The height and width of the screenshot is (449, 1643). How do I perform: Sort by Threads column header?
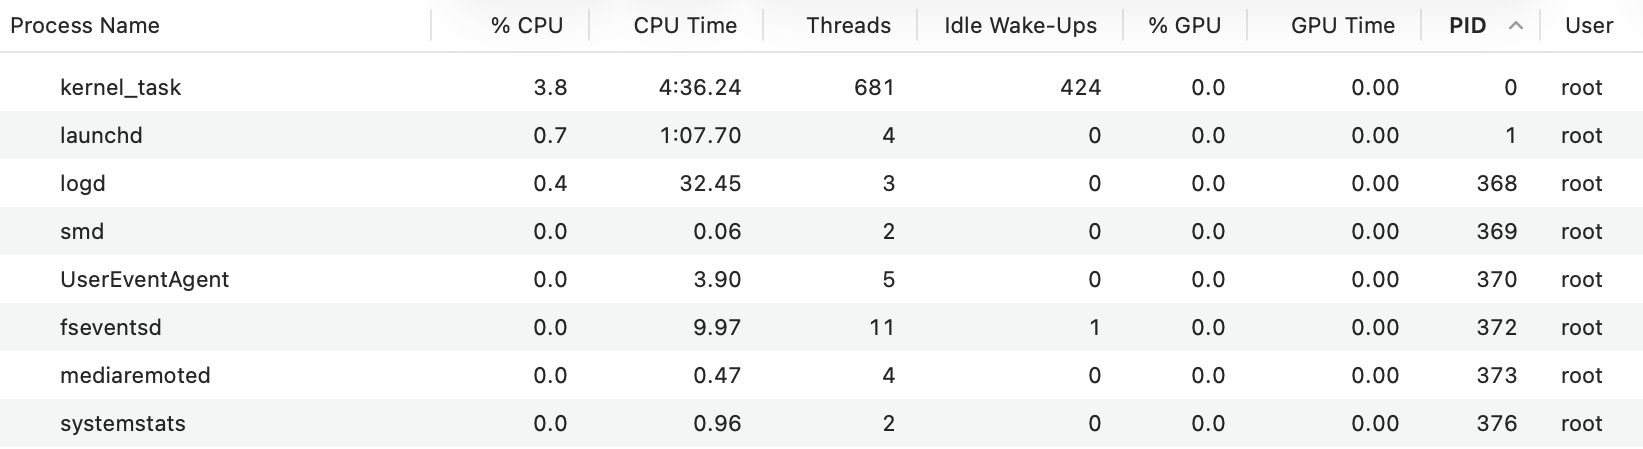(x=848, y=26)
